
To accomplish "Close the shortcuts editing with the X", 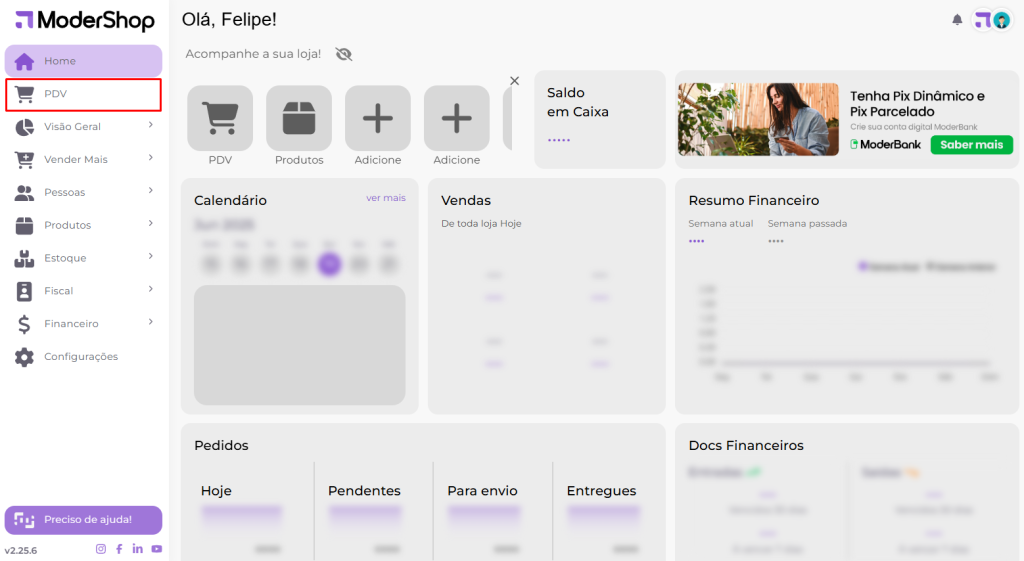I will pos(515,81).
